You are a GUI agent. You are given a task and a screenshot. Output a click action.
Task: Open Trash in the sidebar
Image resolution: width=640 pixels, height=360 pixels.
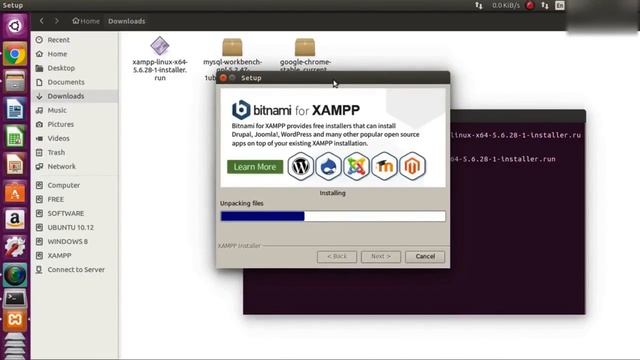pos(75,152)
